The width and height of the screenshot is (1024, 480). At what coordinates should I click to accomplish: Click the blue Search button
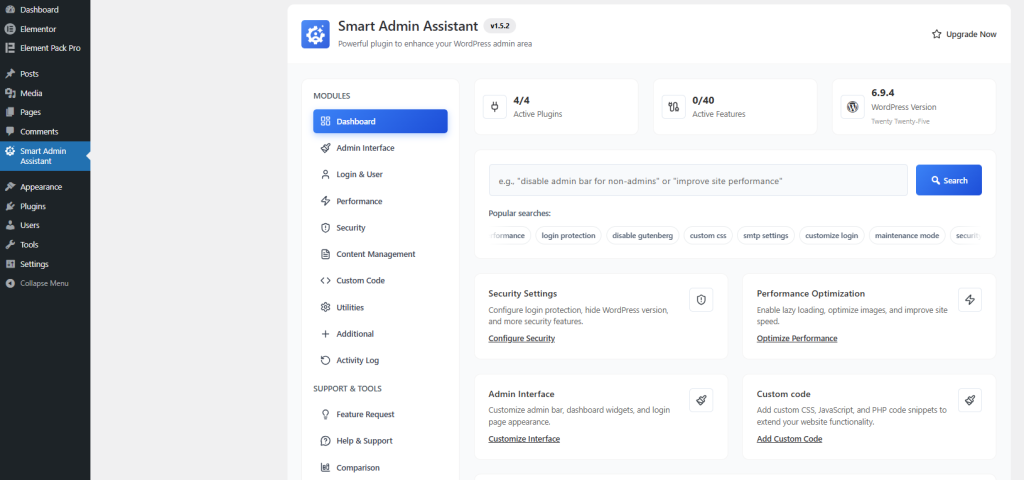948,180
